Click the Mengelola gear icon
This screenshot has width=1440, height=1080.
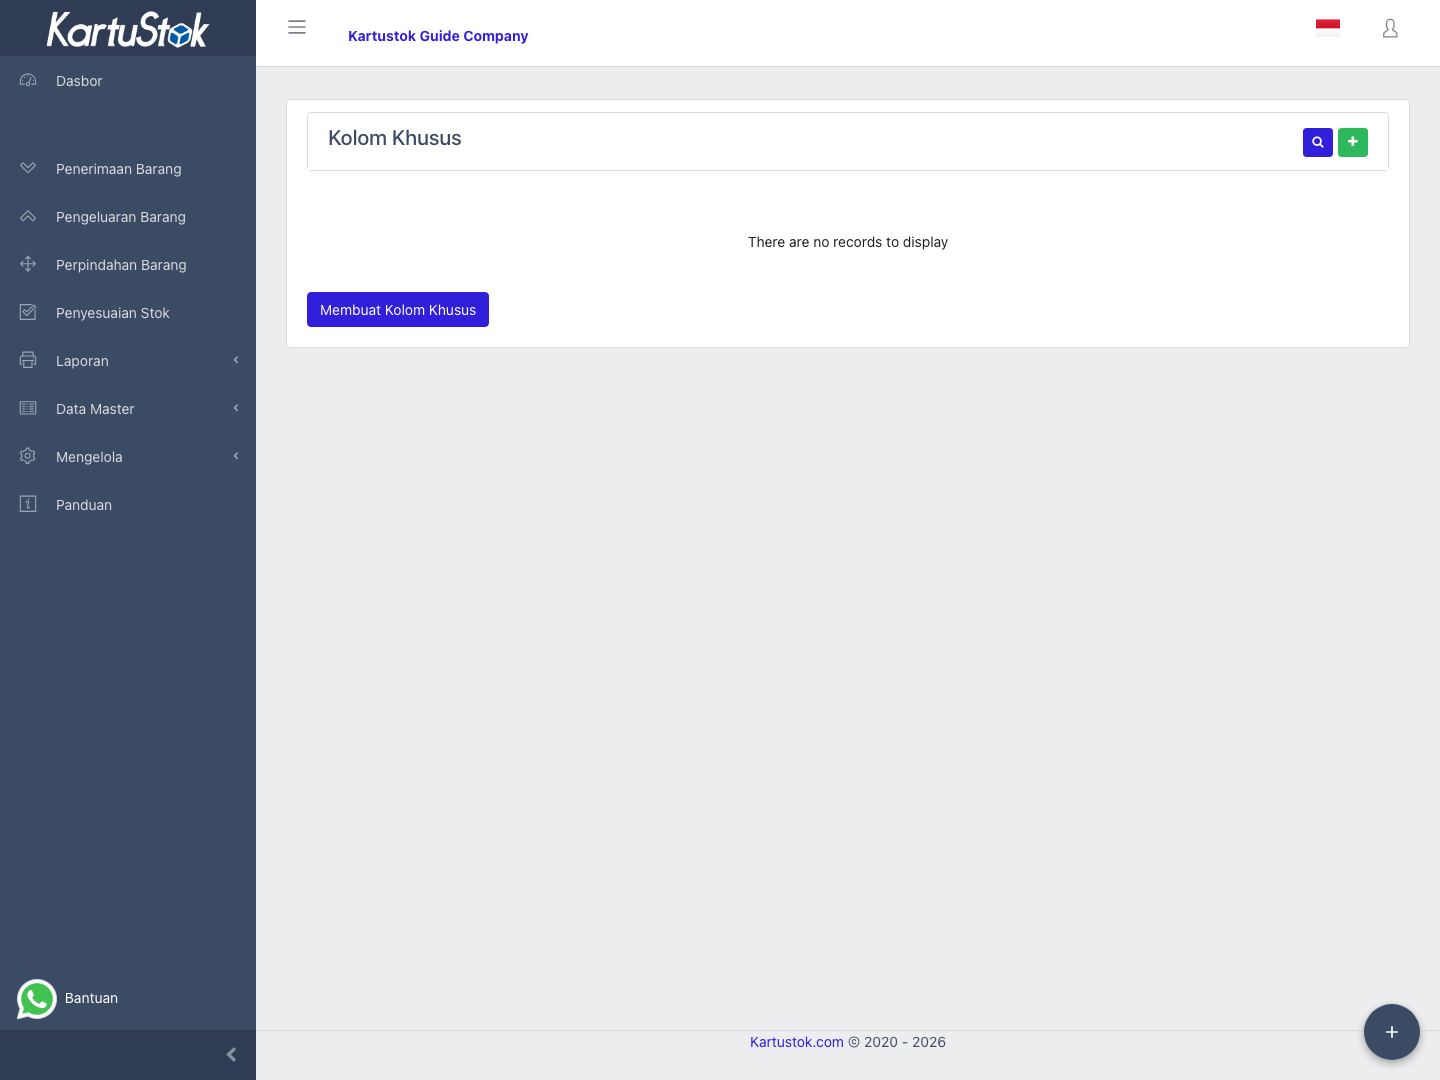[x=28, y=456]
